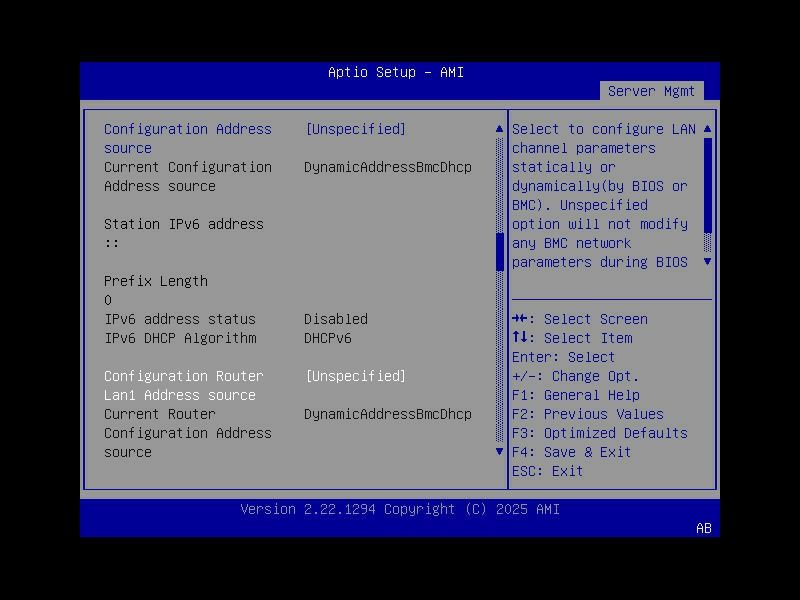Click the AB indicator in the corner

point(702,529)
